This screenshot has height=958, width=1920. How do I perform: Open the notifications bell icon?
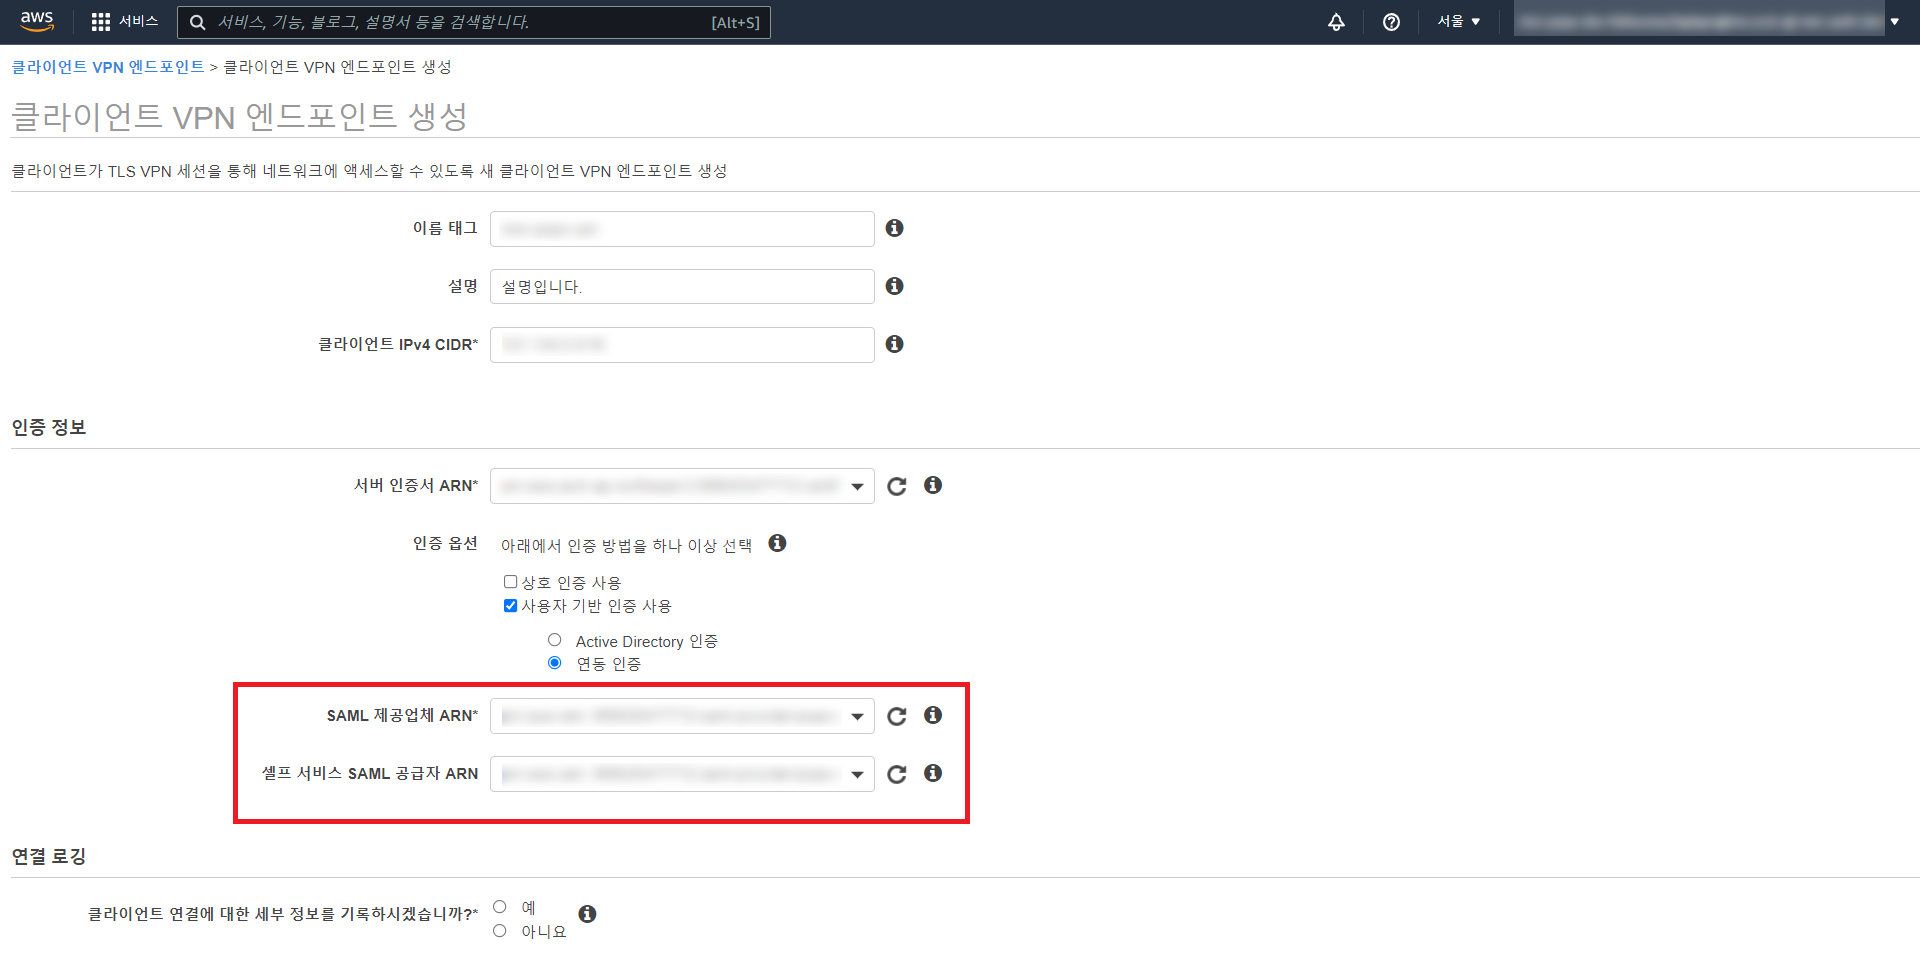click(1336, 22)
